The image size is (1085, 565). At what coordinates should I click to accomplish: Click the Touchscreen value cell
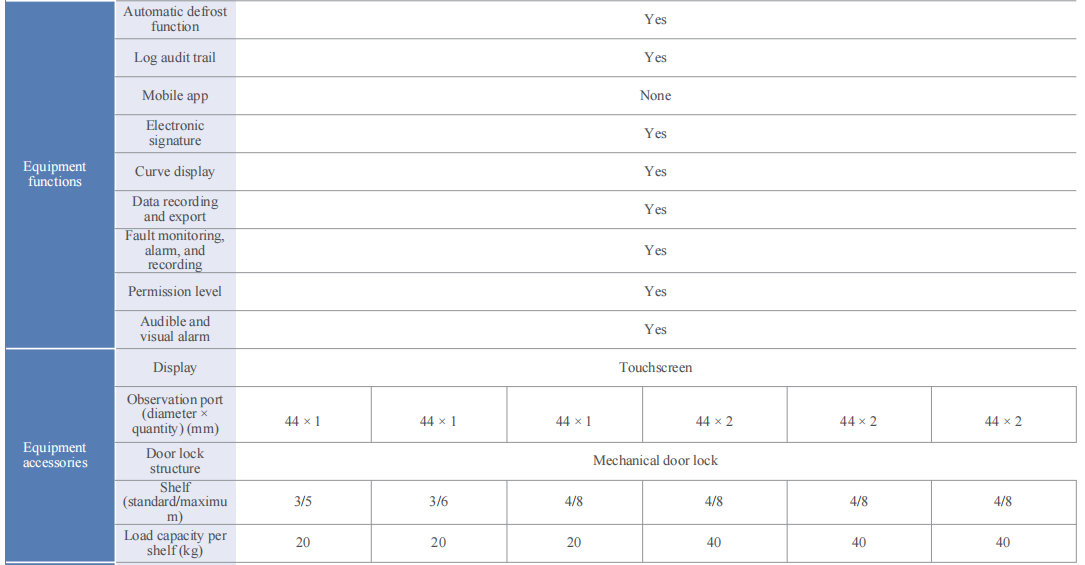click(655, 368)
